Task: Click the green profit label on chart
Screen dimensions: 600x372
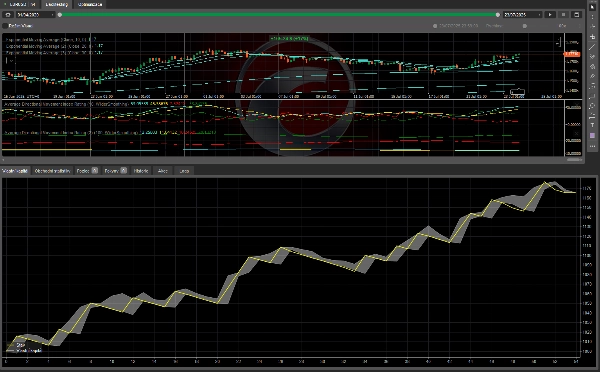Action: 289,38
